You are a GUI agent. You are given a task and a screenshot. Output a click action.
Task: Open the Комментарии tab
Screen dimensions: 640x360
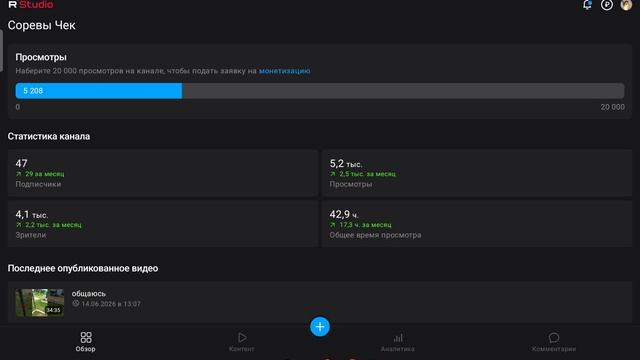click(554, 342)
